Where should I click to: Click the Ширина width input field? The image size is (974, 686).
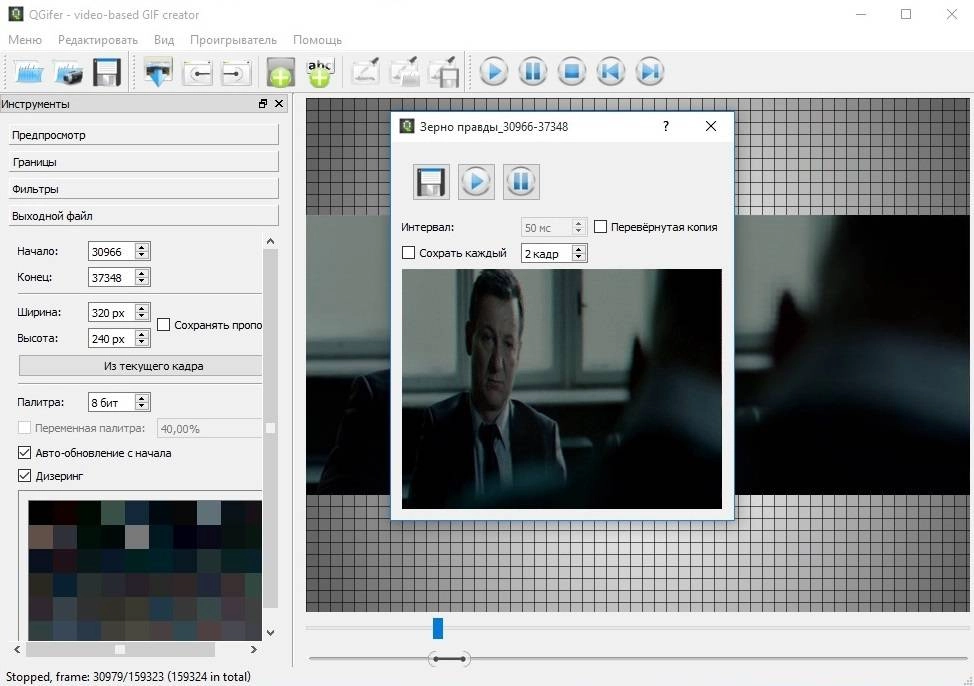112,313
